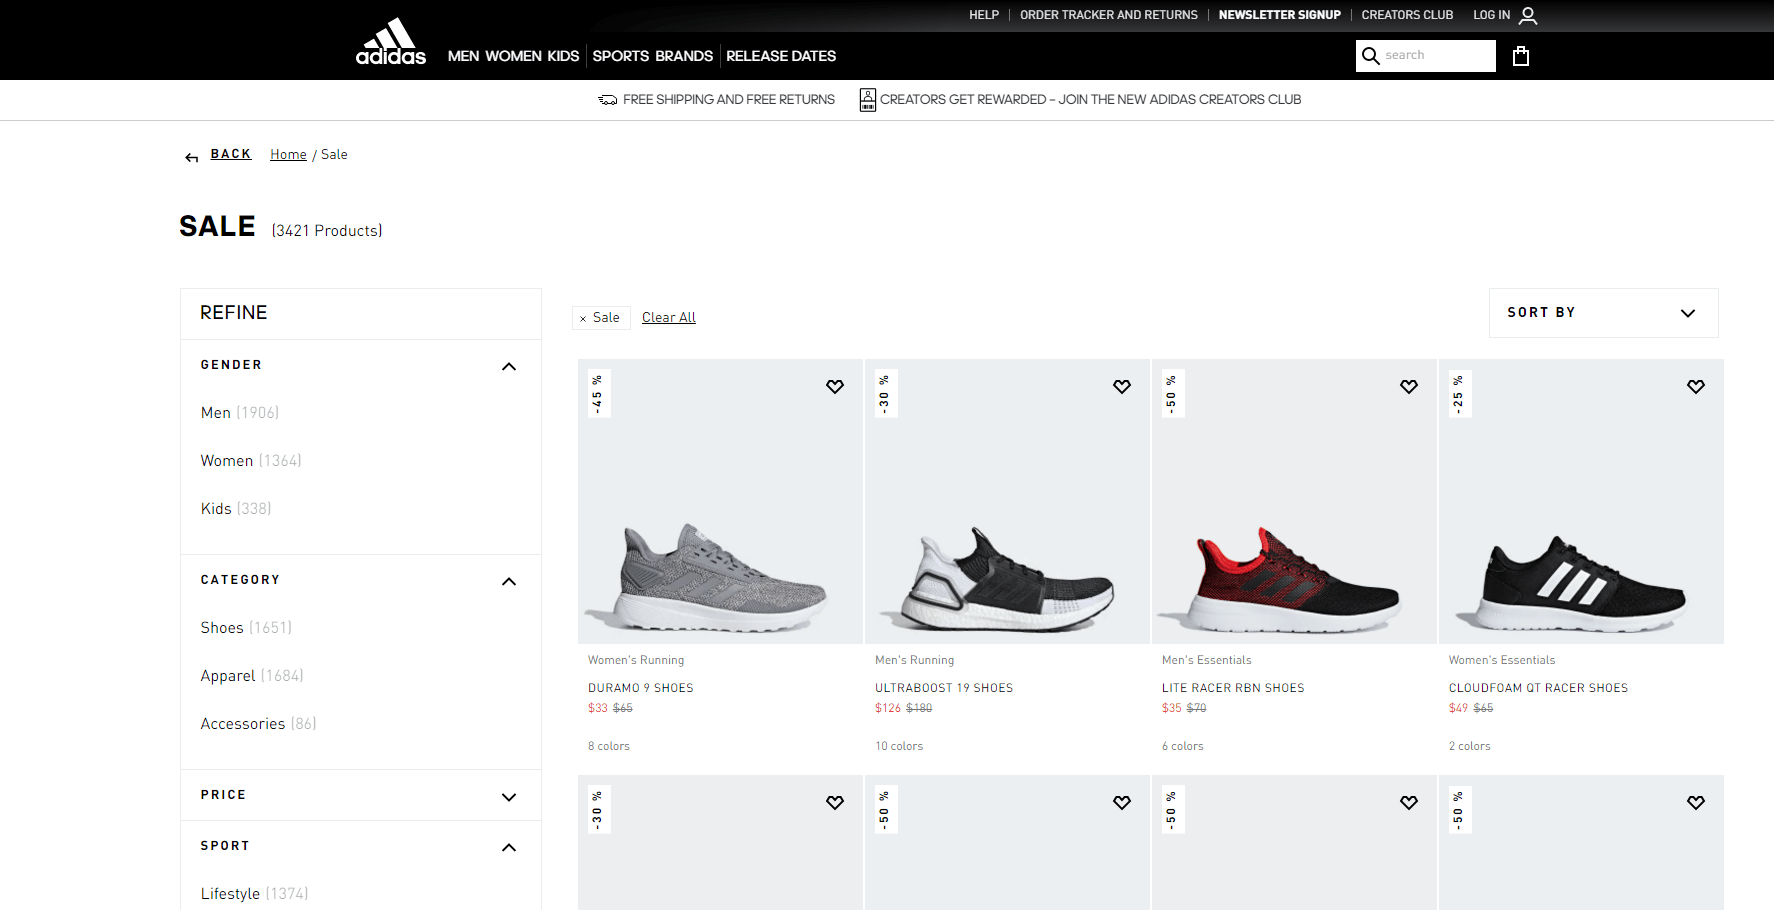Click the creators club badge icon
Screen dimensions: 1774x910
868,100
